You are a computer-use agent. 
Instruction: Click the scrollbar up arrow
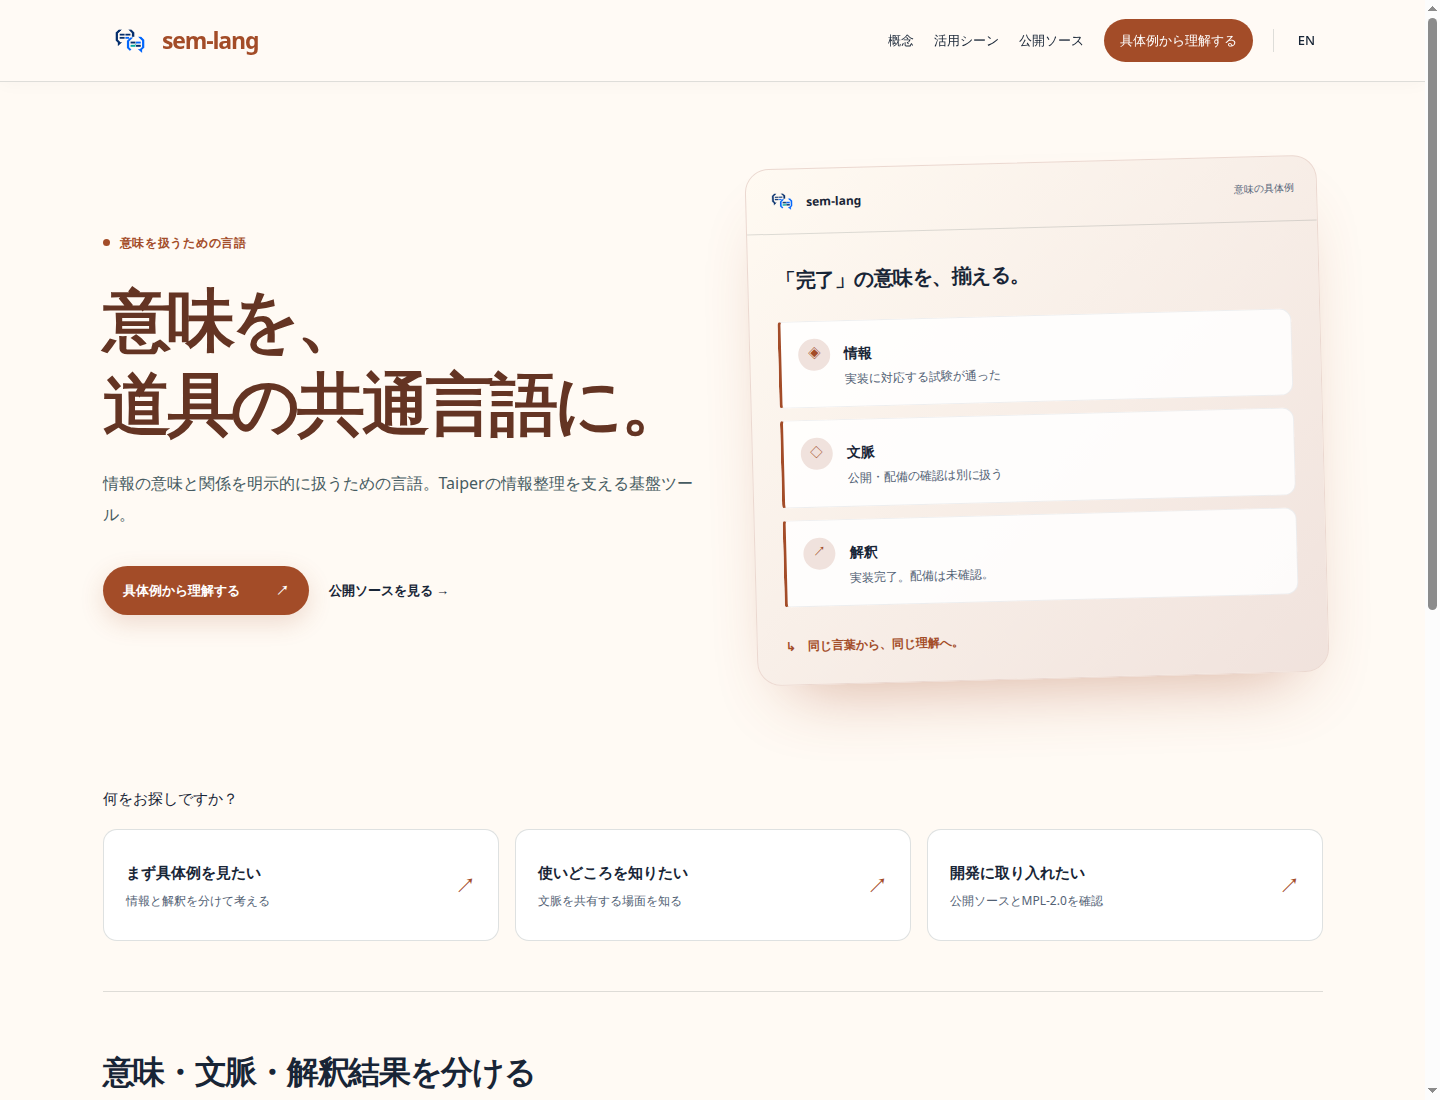click(x=1432, y=8)
